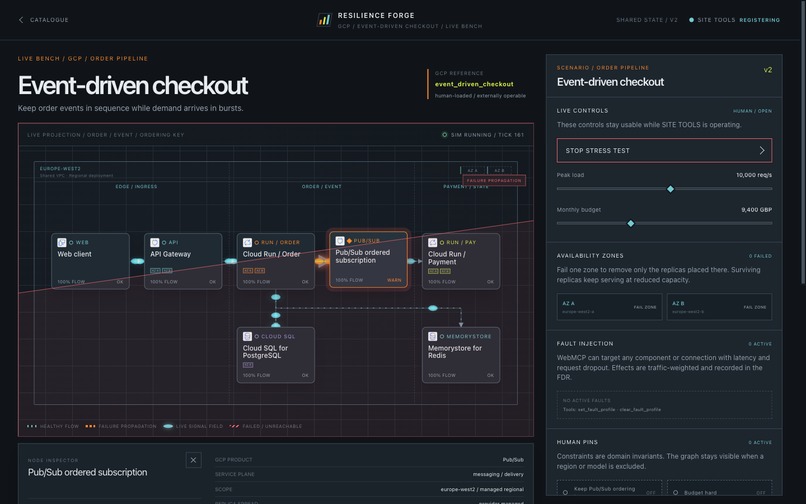Click the FAILURE PROPAGATION badge
806x504 pixels.
point(494,181)
